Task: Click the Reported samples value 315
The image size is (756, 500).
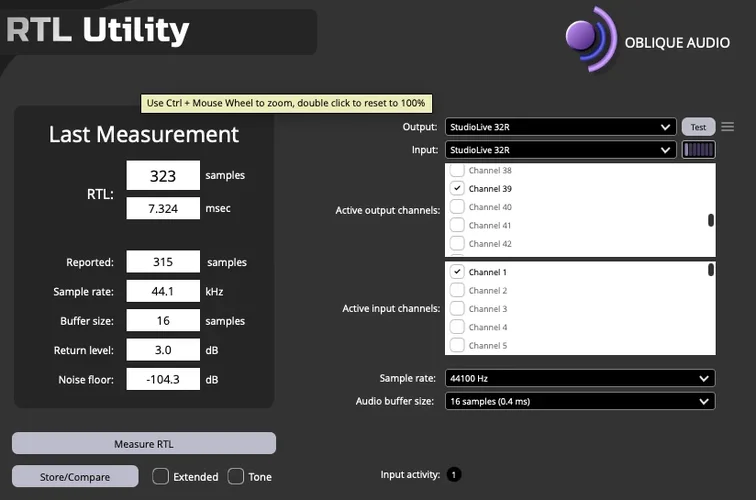Action: click(163, 261)
